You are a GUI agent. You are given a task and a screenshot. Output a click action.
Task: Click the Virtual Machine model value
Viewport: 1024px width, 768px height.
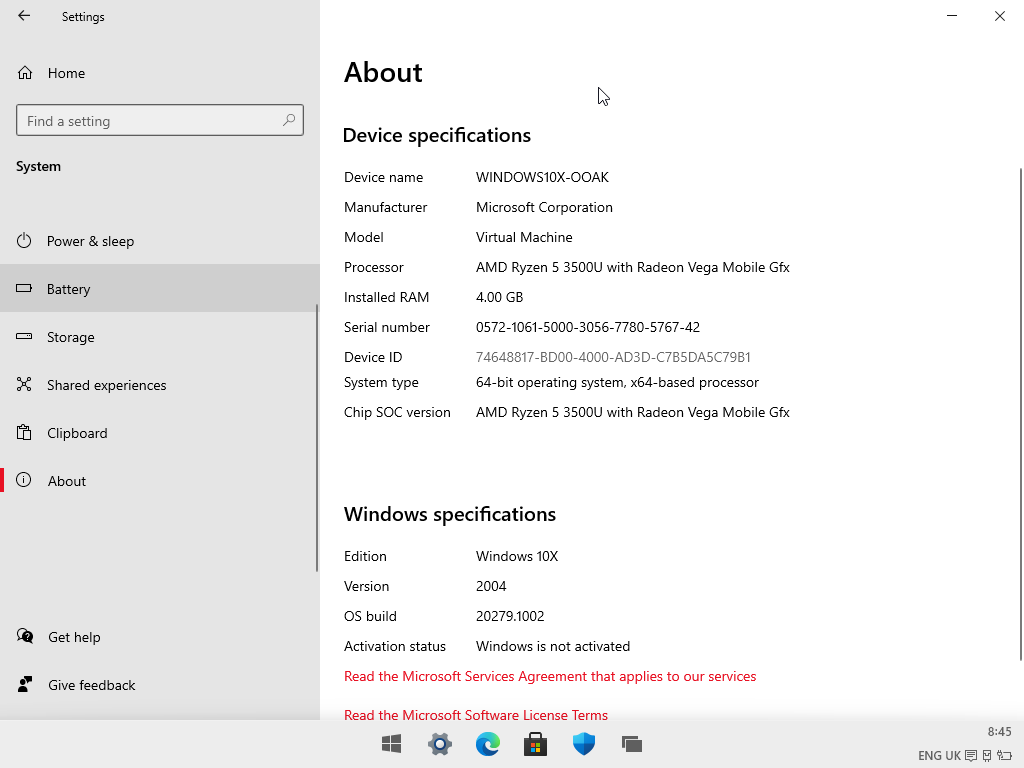coord(524,238)
